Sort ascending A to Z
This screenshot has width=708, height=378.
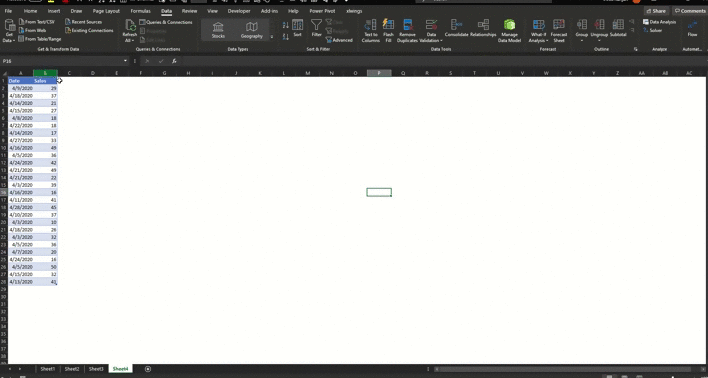[285, 25]
